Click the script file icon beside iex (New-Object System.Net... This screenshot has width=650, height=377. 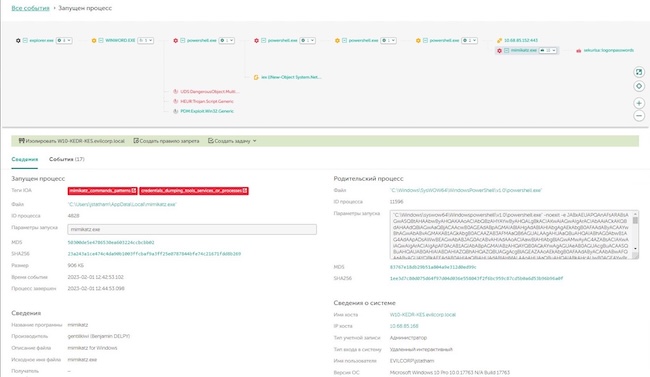[x=256, y=78]
